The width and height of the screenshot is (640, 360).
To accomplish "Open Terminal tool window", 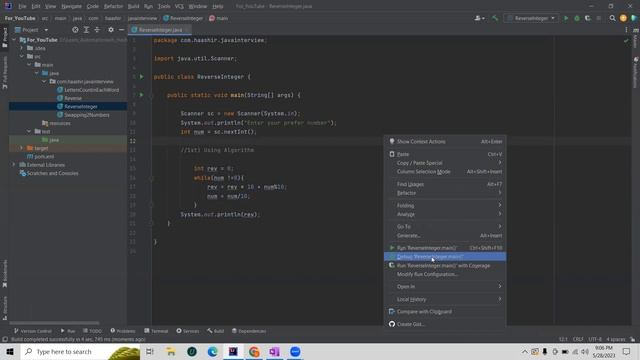I will 156,331.
